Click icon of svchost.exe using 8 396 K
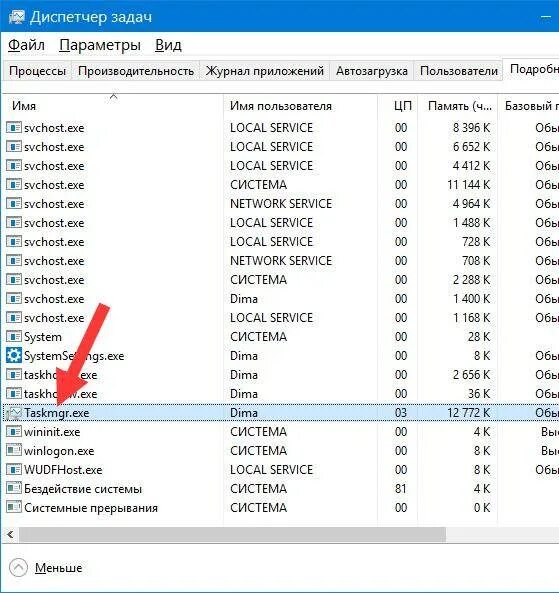The image size is (559, 593). [14, 127]
